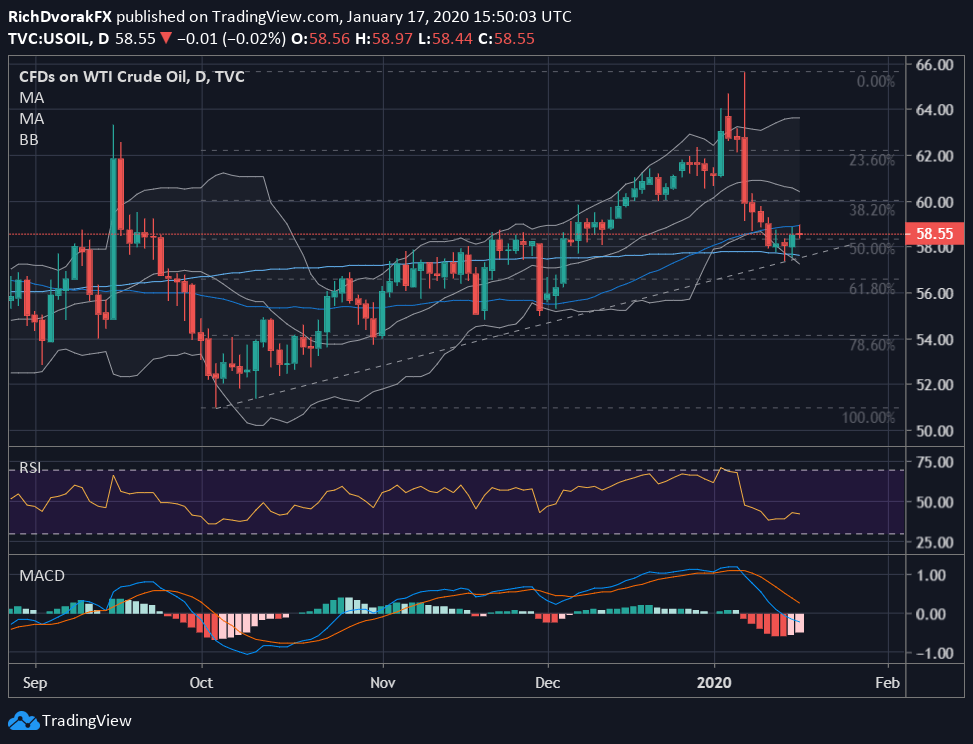Click the Feb date axis label
Viewport: 973px width, 744px height.
pyautogui.click(x=887, y=683)
